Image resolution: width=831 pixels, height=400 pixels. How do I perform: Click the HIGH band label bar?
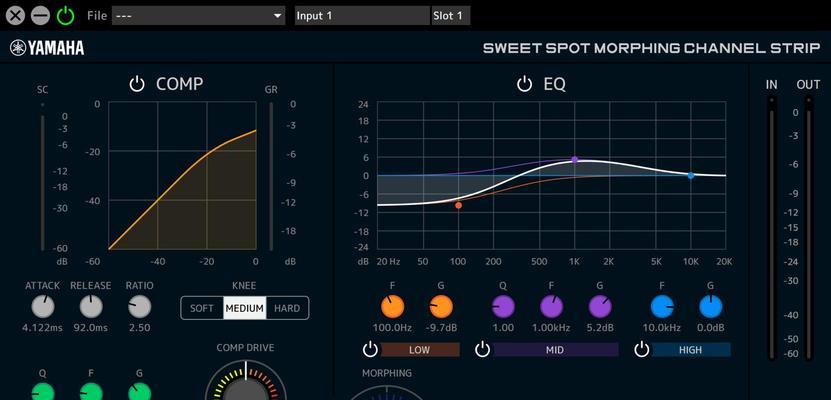point(691,350)
